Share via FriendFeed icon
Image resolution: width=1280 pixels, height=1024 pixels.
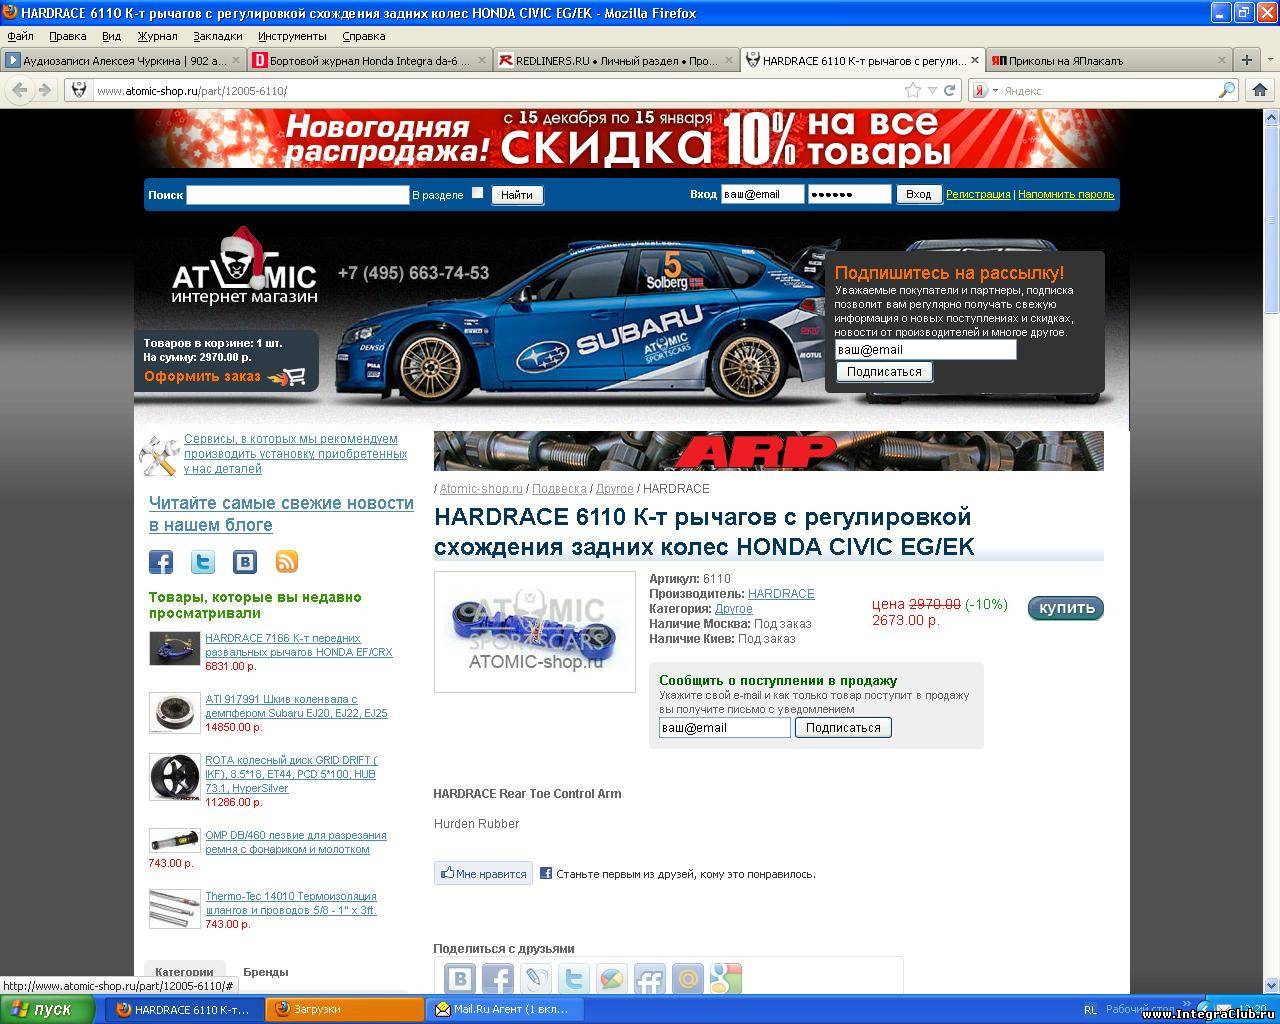650,979
